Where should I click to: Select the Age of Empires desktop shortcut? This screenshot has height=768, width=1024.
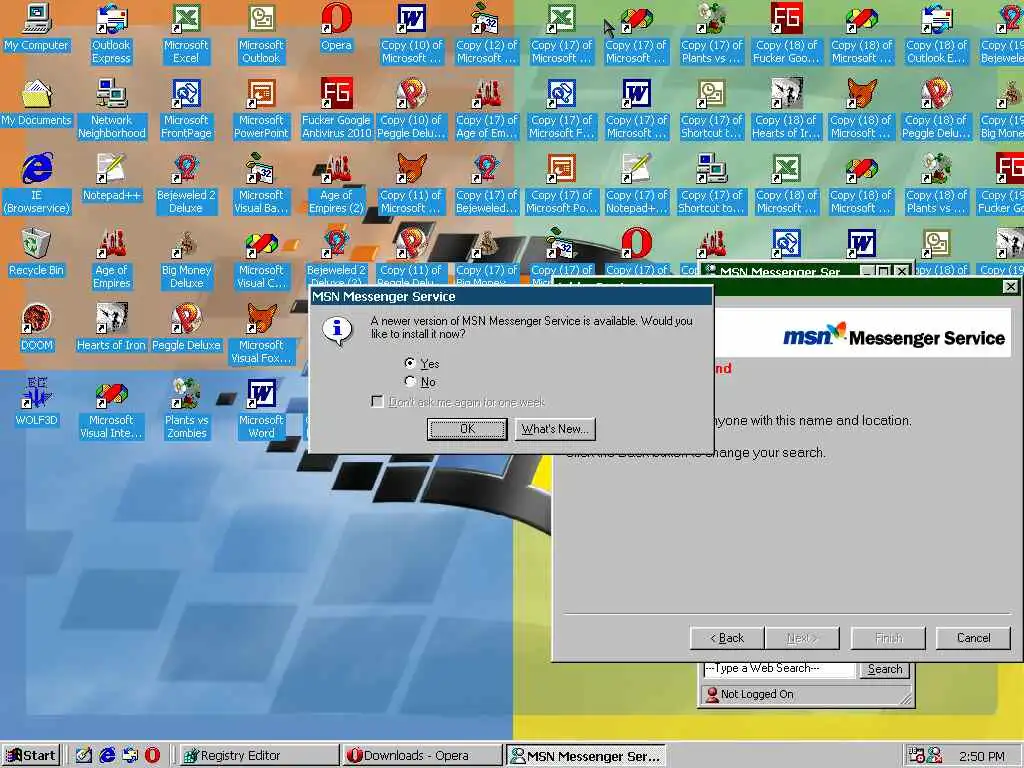click(111, 259)
